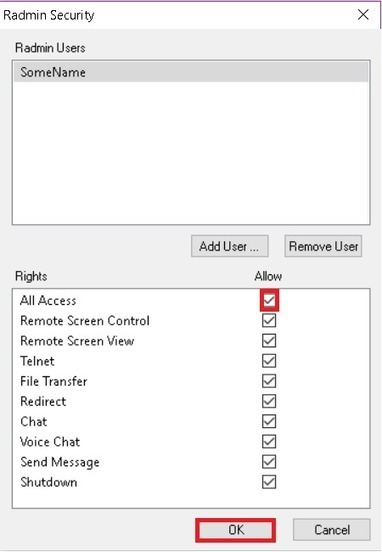Screen dimensions: 382x552
Task: Uncheck Remote Screen Control permission
Action: (269, 320)
